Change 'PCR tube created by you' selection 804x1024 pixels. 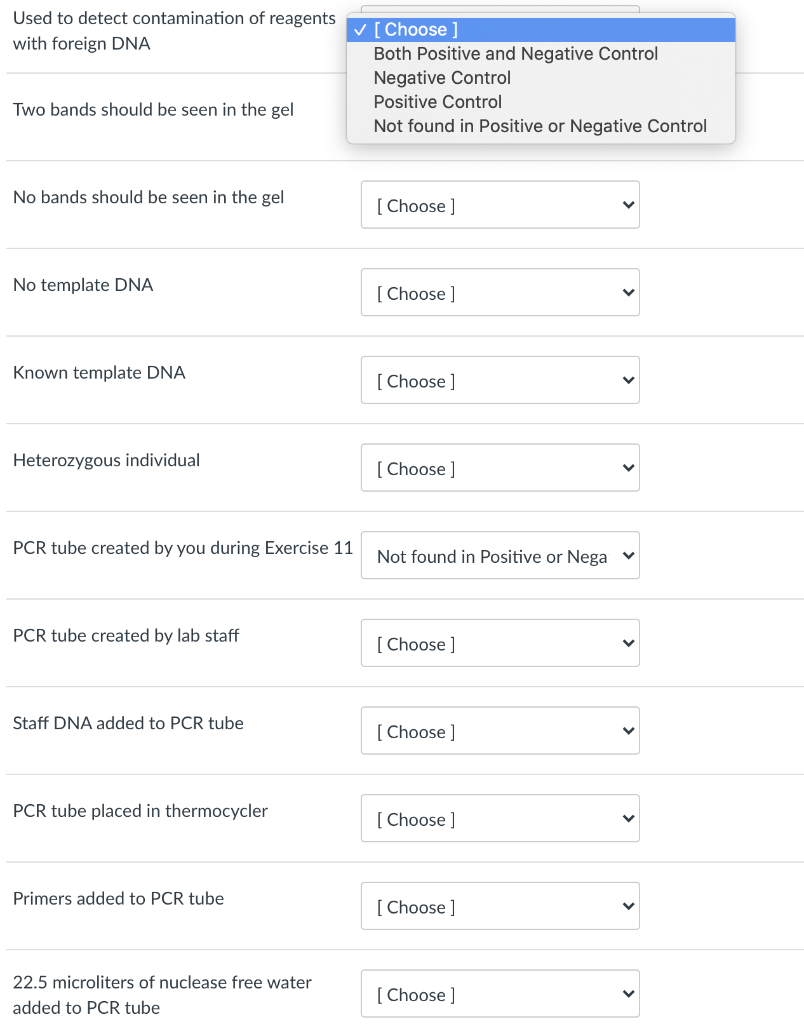click(x=500, y=557)
